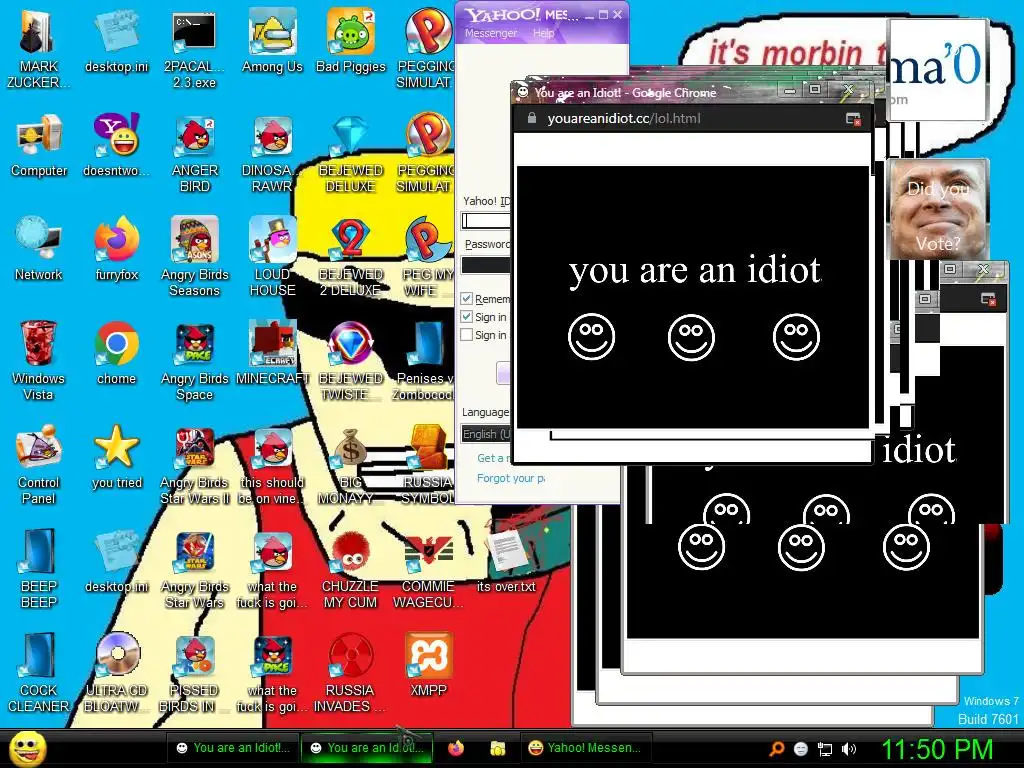Open the volume speaker tray icon
The width and height of the screenshot is (1024, 768).
tap(848, 749)
